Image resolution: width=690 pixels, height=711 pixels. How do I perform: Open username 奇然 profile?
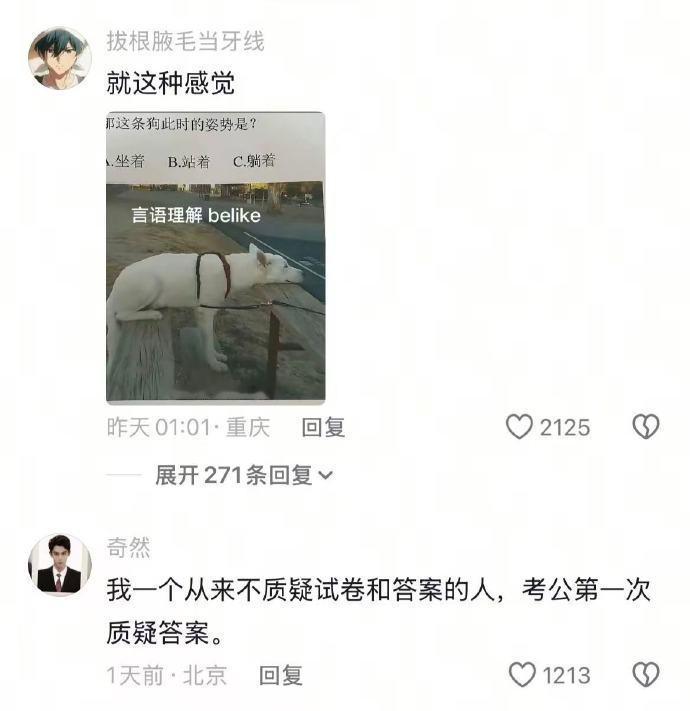point(128,547)
